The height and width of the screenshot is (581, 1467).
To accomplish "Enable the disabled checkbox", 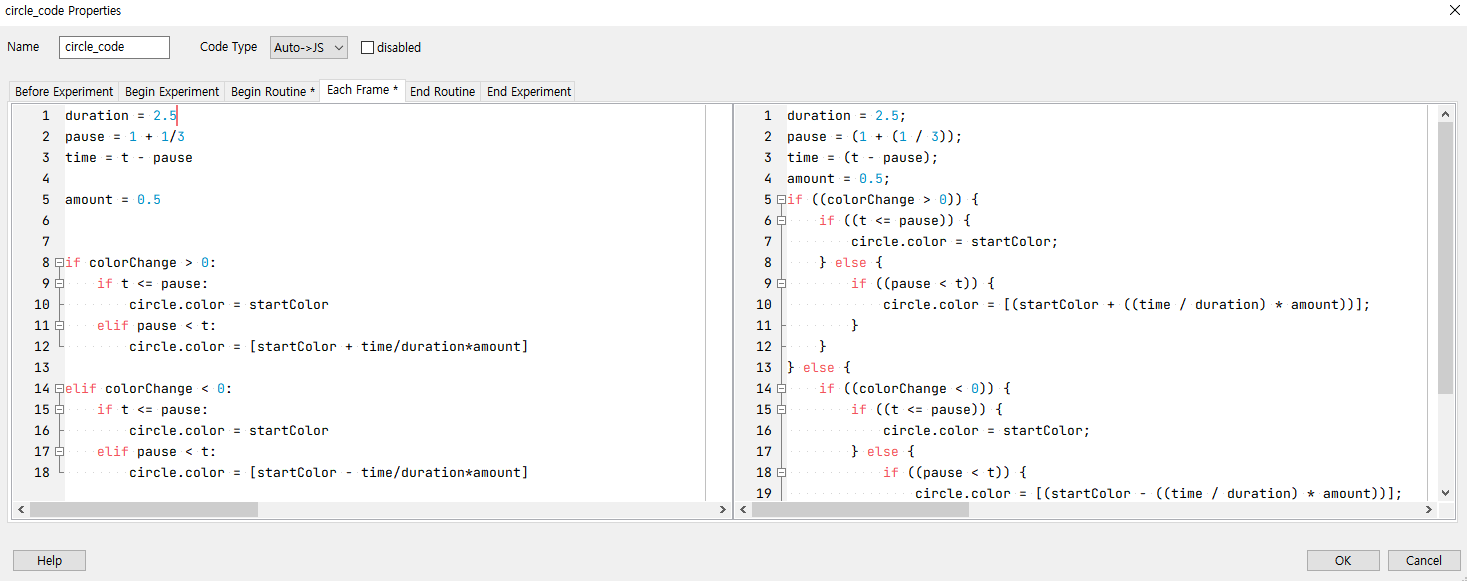I will pyautogui.click(x=367, y=46).
